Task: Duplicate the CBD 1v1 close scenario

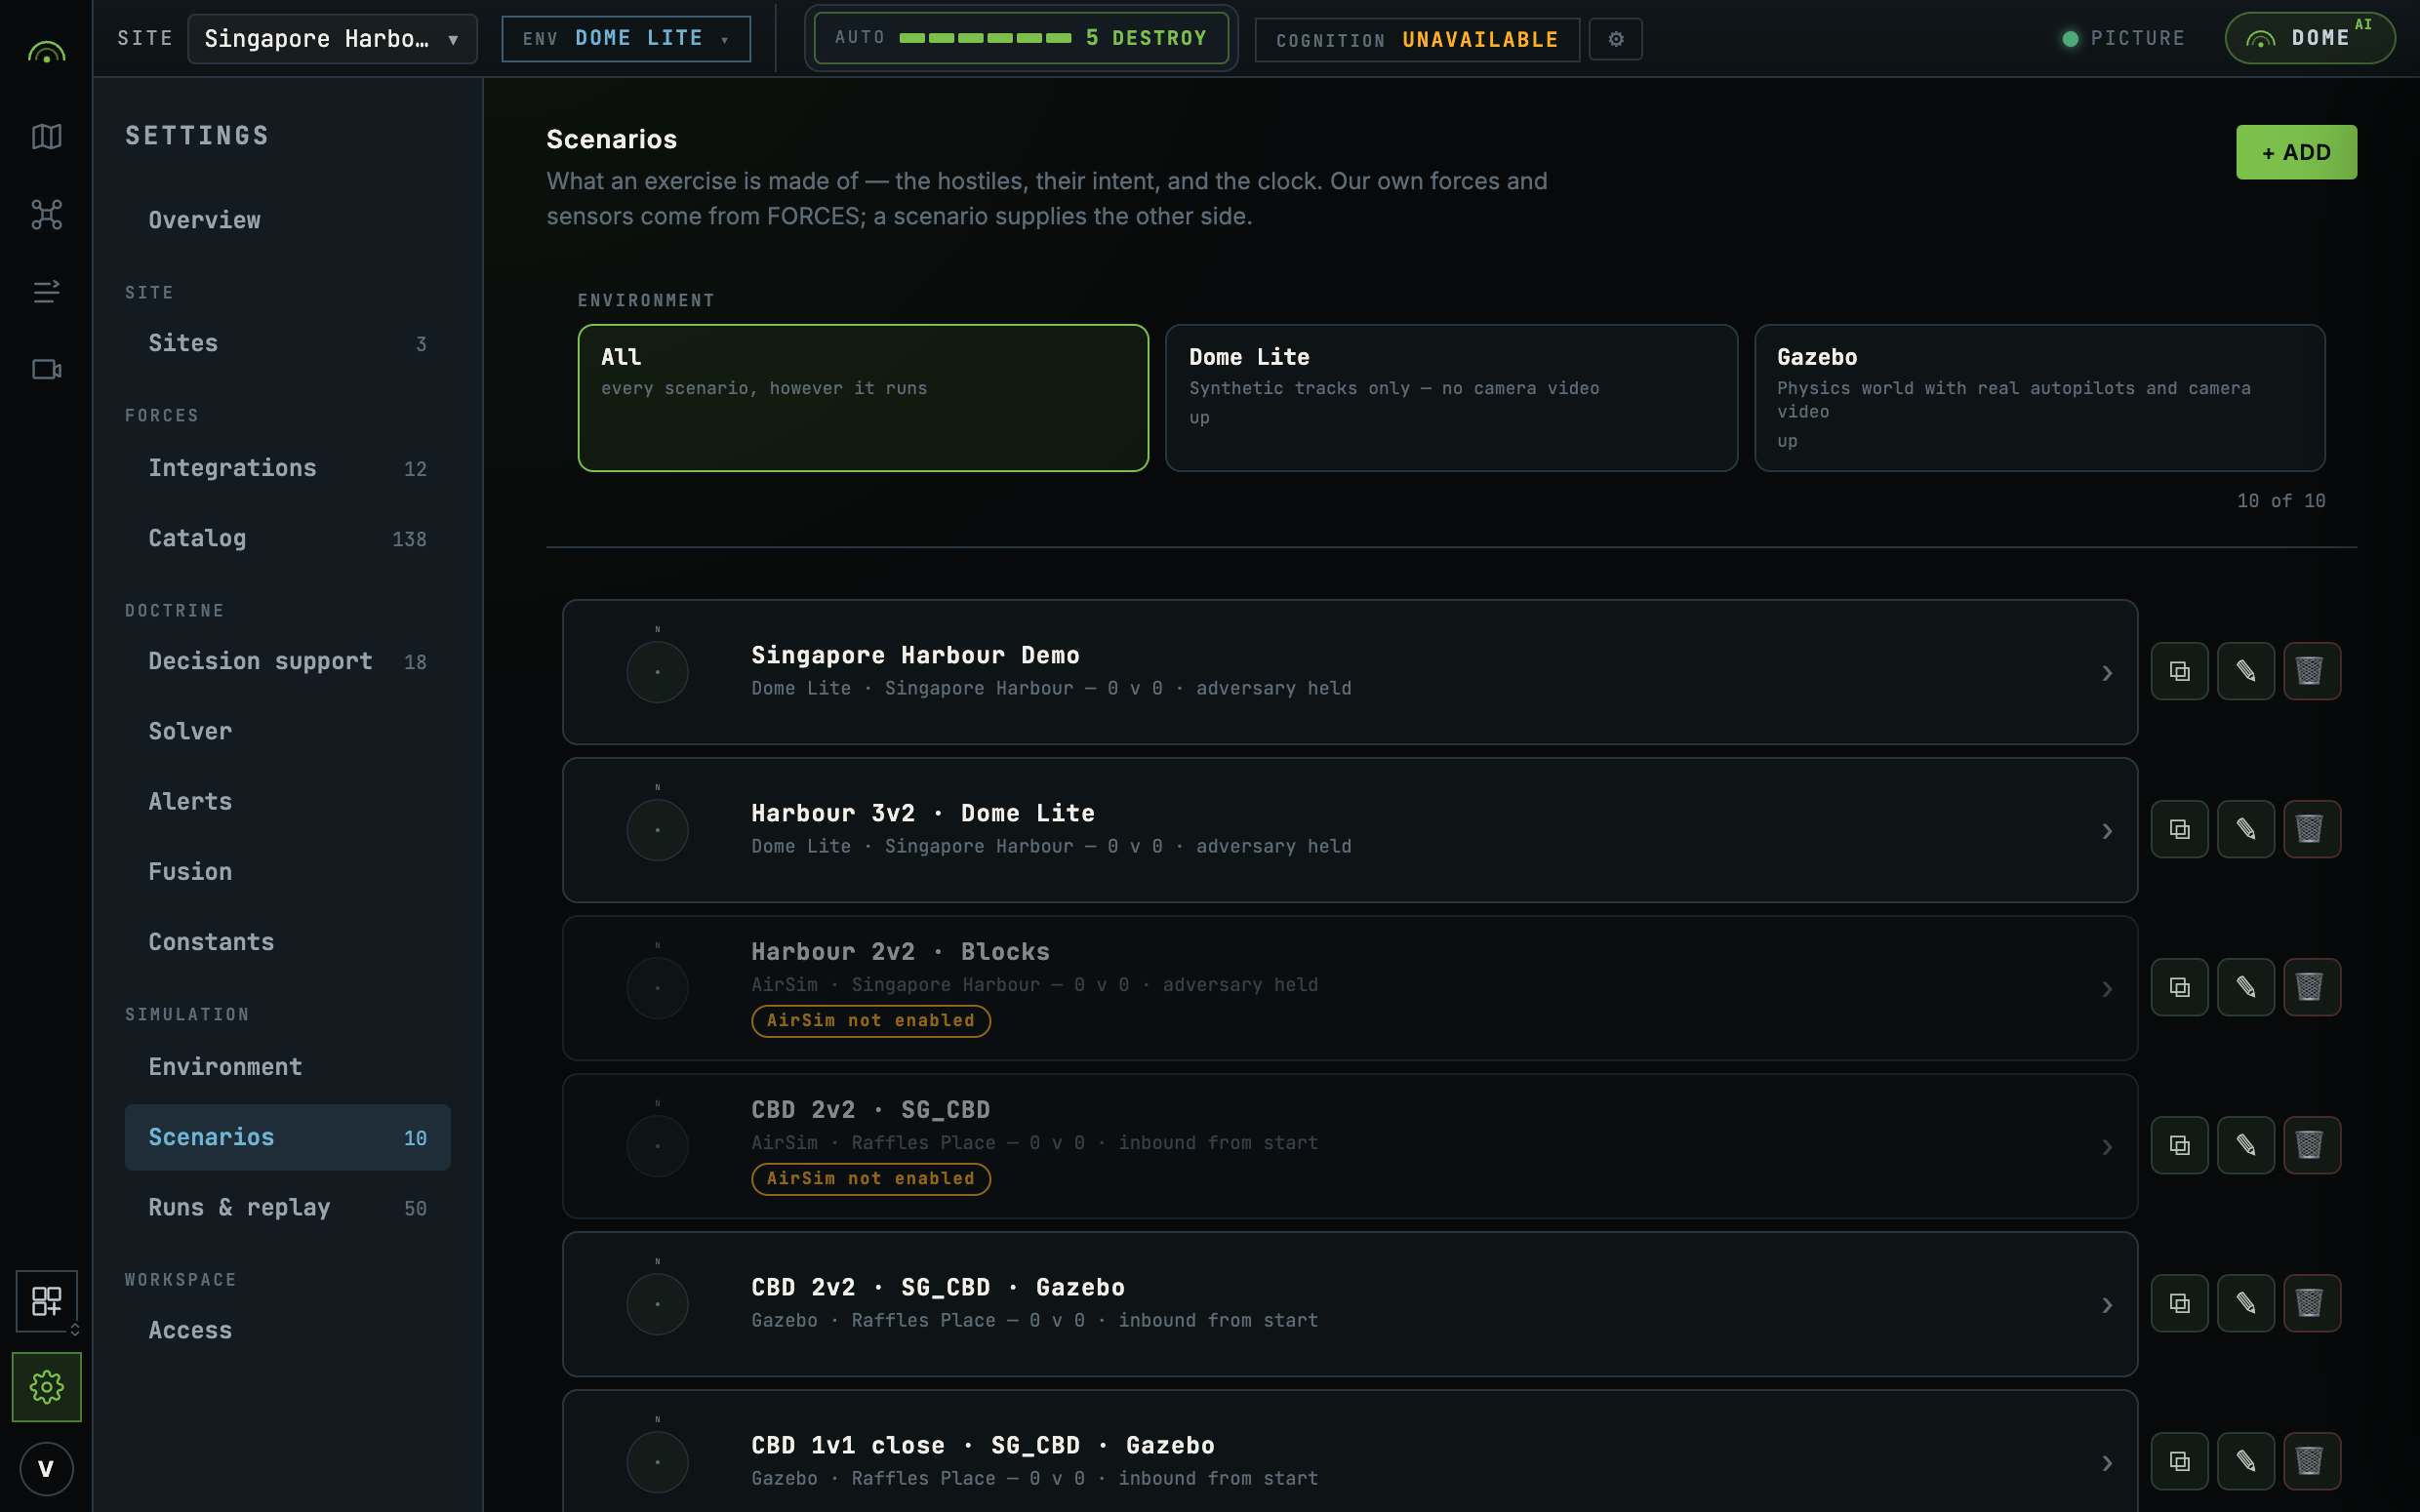Action: 2179,1461
